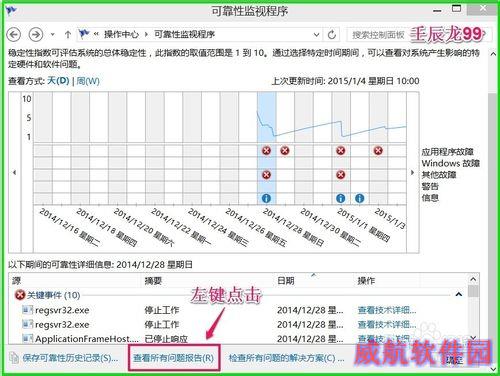Go up one level with up arrow
Viewport: 500px width, 376px height.
(68, 34)
